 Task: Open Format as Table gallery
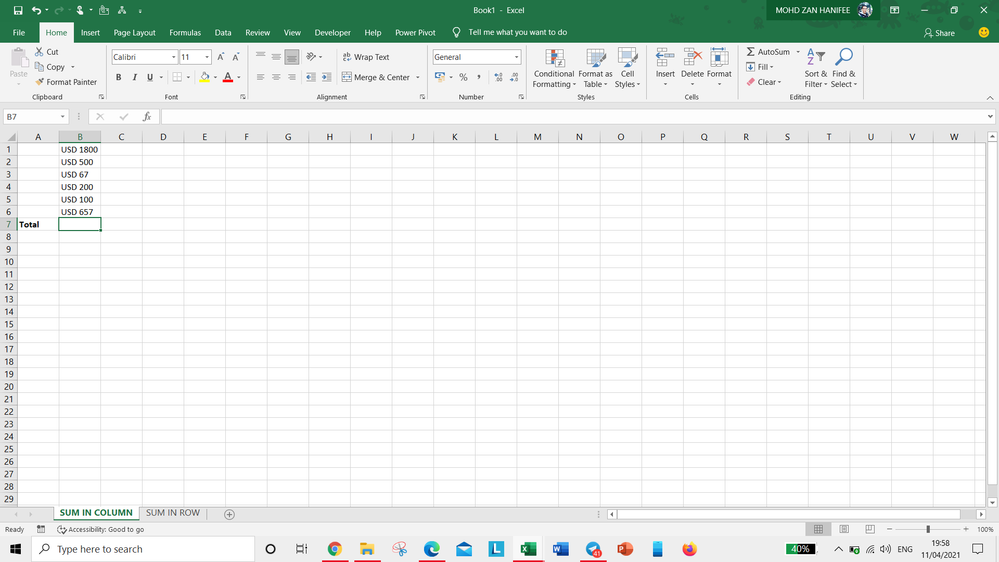pyautogui.click(x=595, y=68)
